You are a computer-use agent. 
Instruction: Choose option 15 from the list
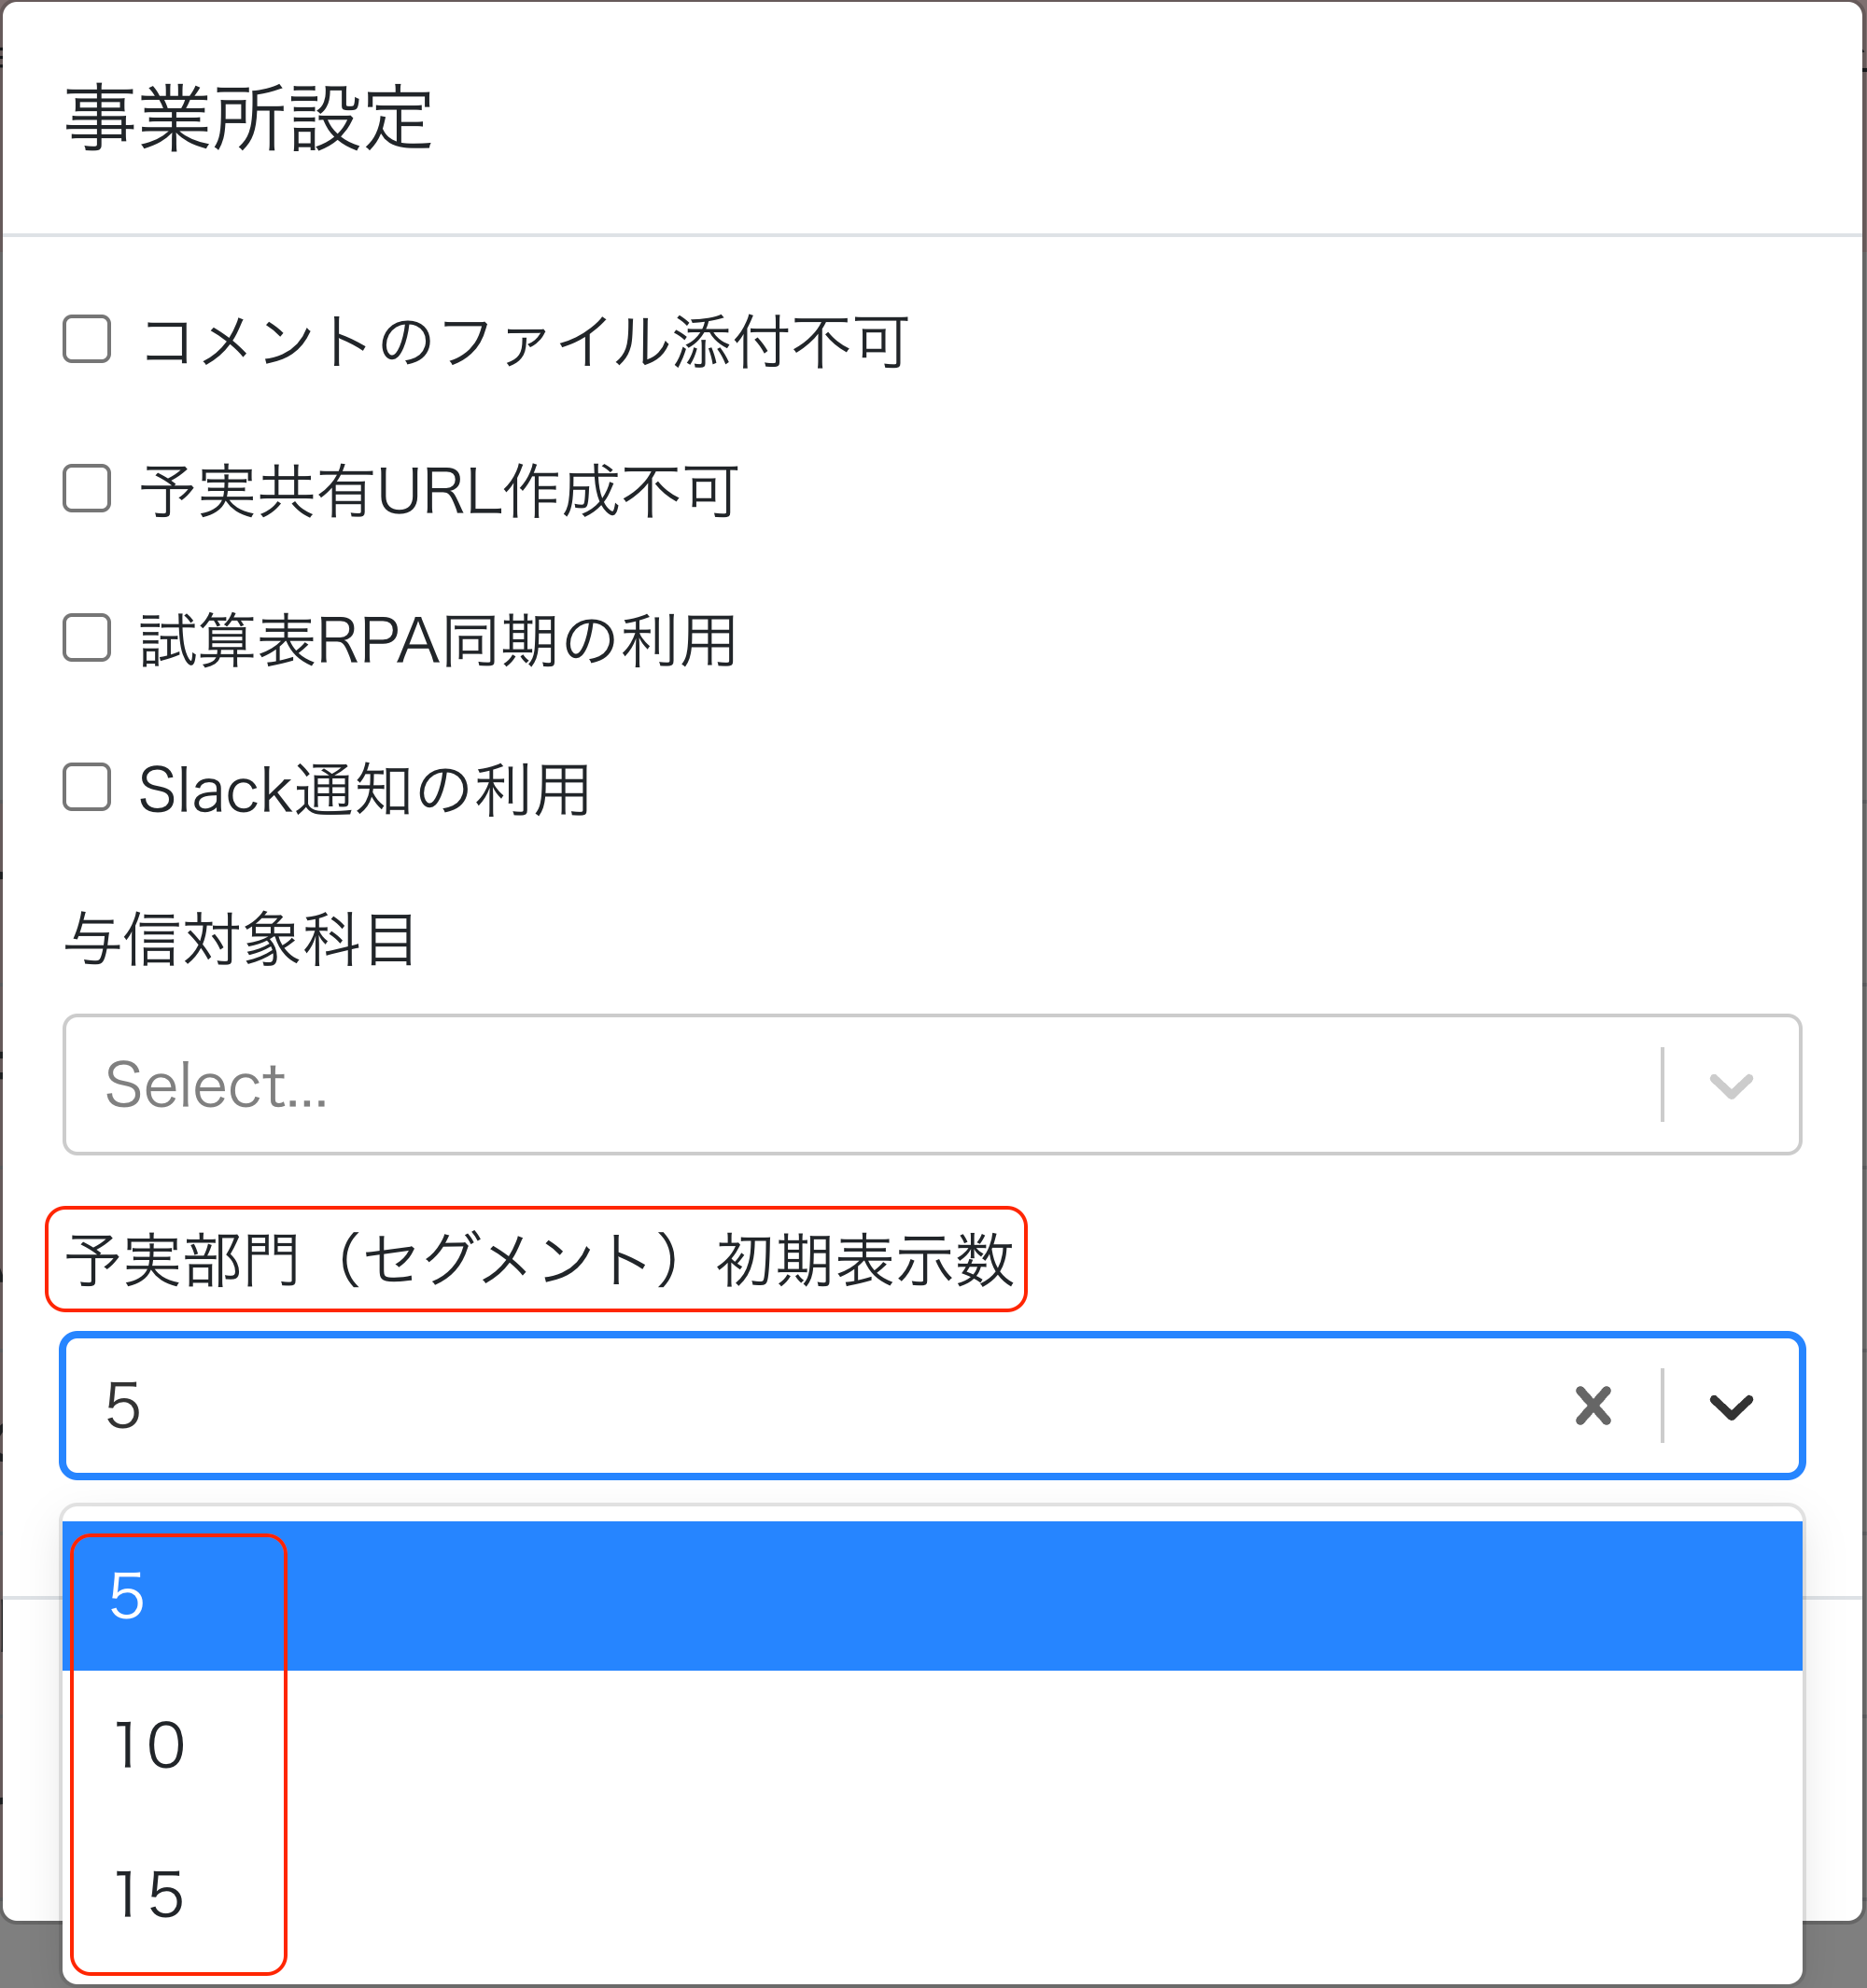[x=932, y=1894]
